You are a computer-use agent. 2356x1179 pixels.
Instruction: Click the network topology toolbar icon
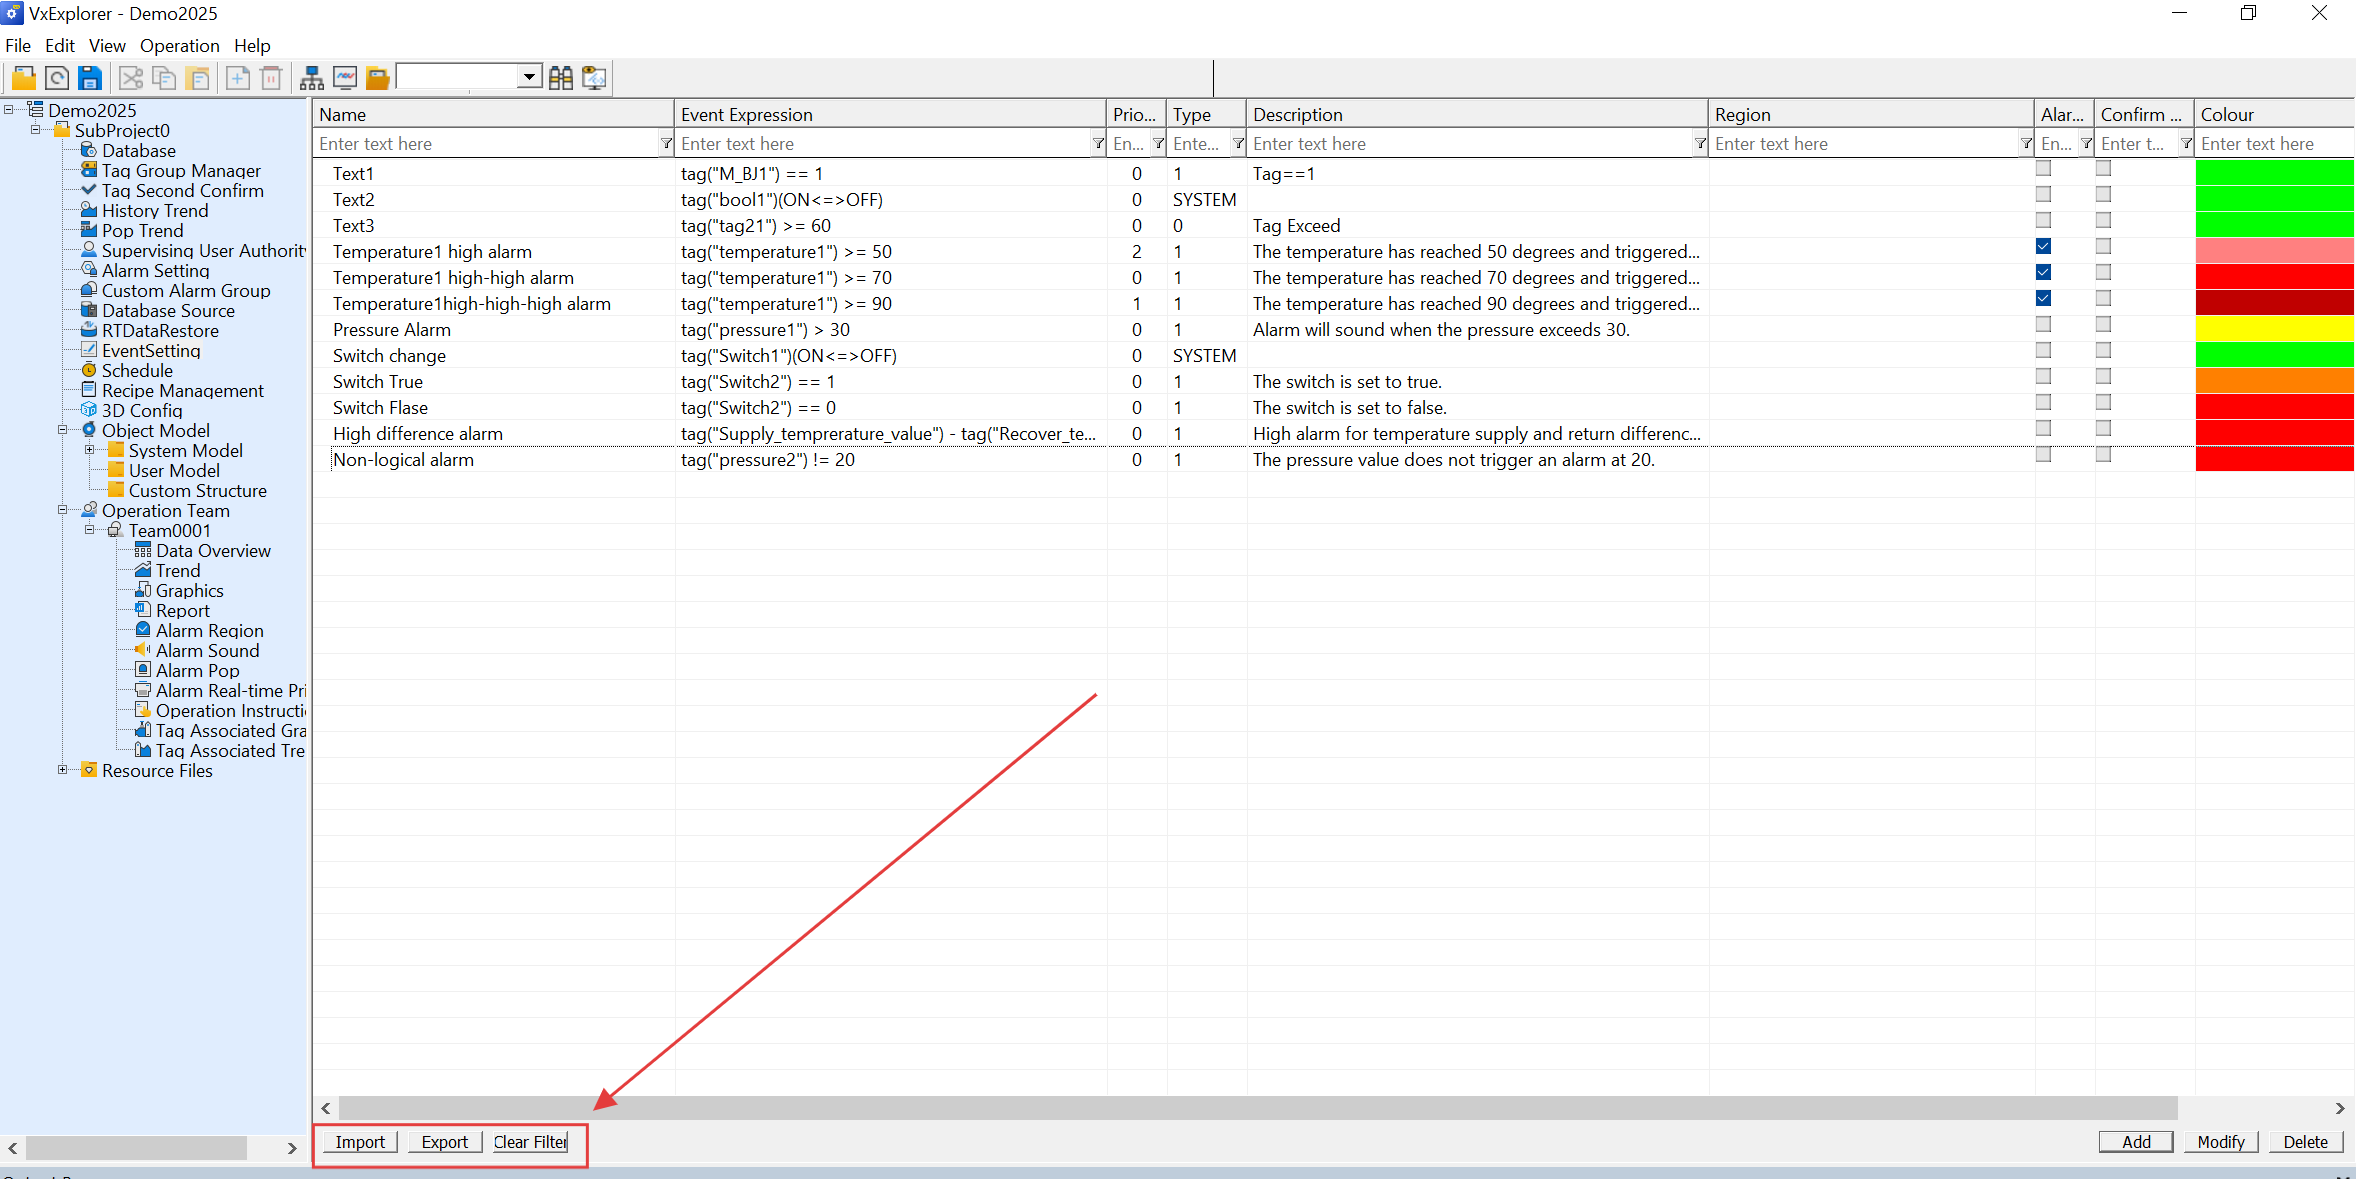(x=312, y=78)
